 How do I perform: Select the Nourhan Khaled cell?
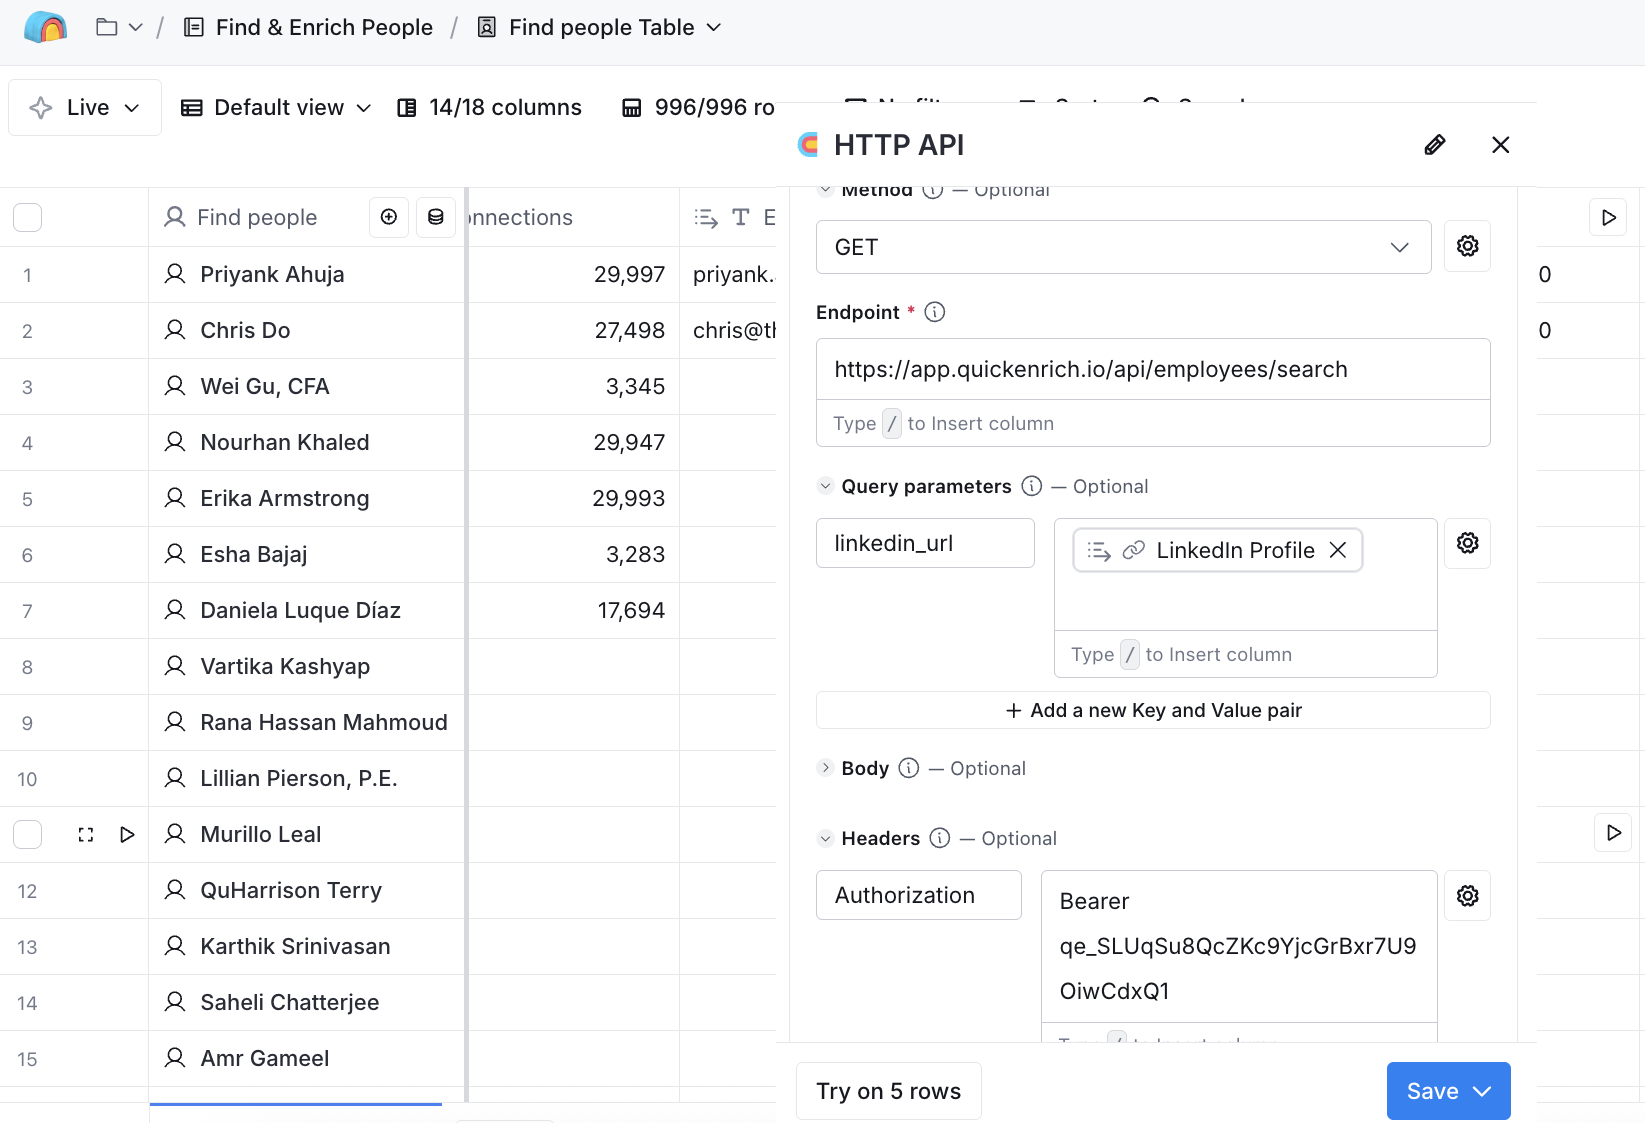[x=307, y=442]
